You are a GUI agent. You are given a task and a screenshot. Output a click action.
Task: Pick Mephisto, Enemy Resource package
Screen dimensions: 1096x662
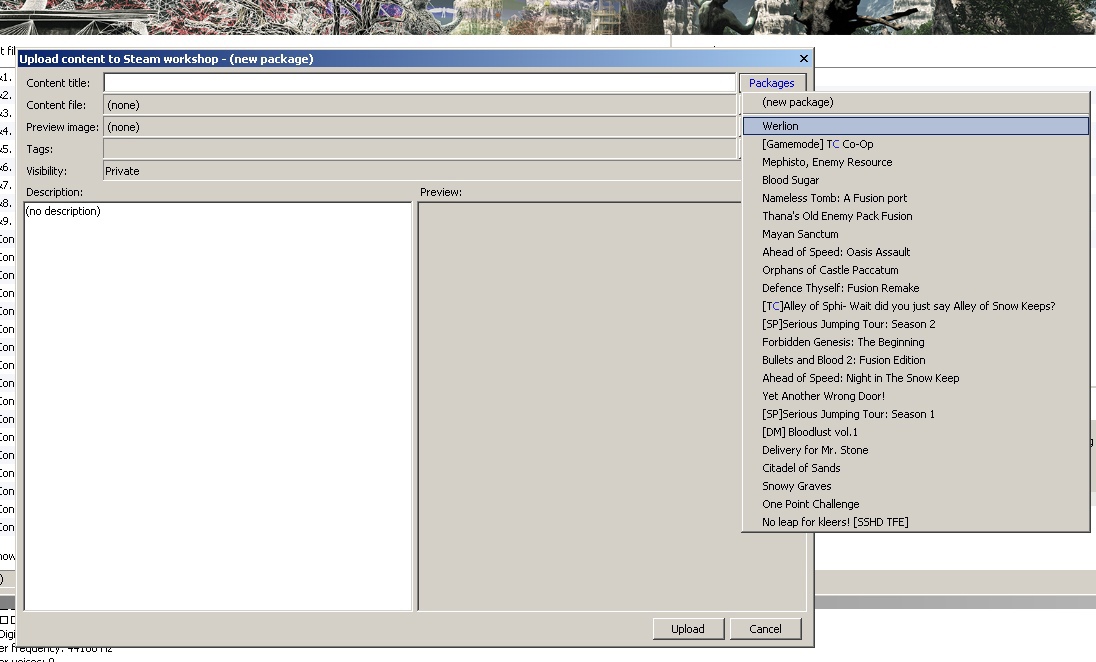[x=916, y=162]
